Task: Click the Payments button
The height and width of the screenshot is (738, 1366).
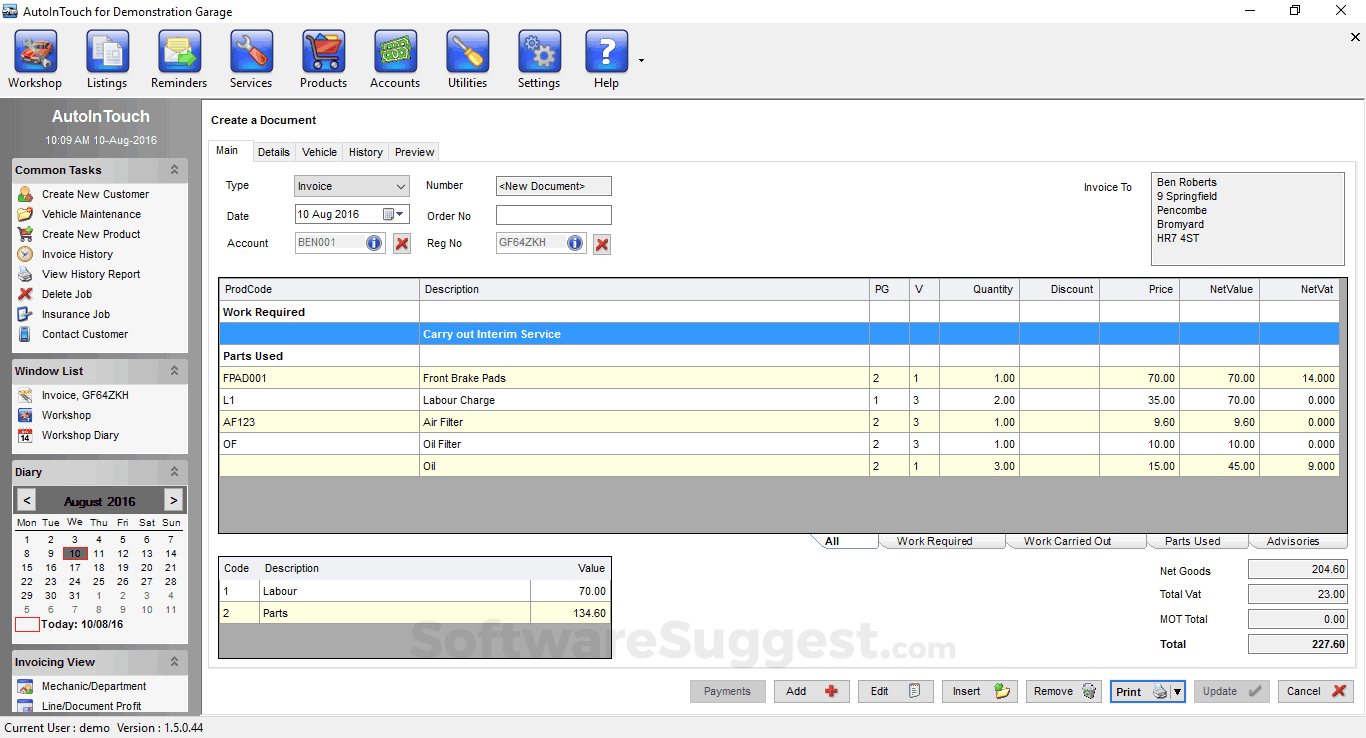Action: [727, 691]
